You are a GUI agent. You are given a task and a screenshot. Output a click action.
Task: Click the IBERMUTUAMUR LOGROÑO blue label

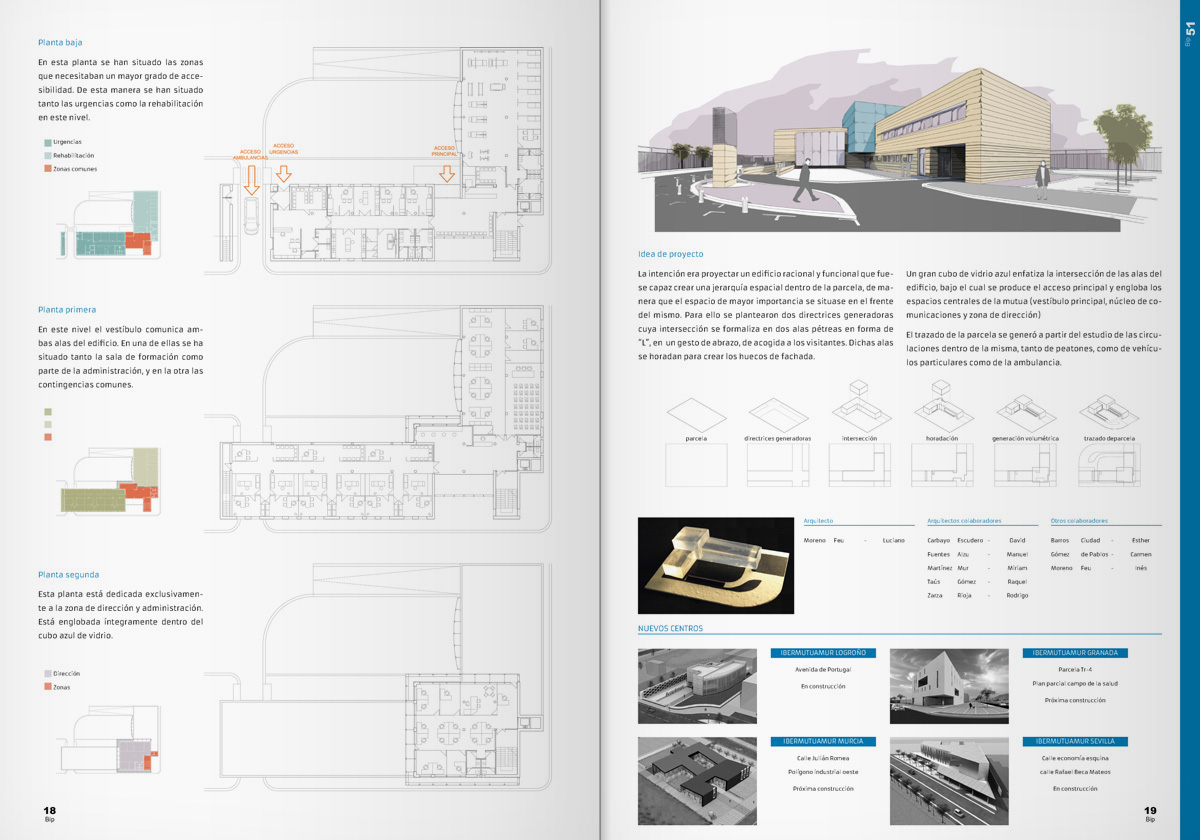coord(822,653)
